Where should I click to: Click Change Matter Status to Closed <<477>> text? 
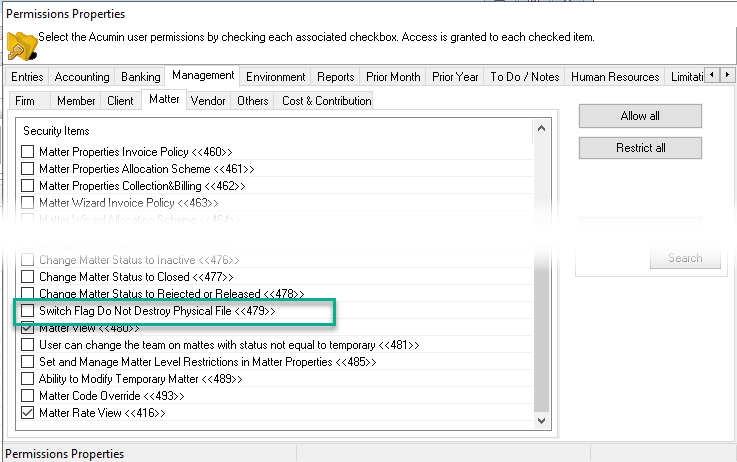[x=136, y=277]
